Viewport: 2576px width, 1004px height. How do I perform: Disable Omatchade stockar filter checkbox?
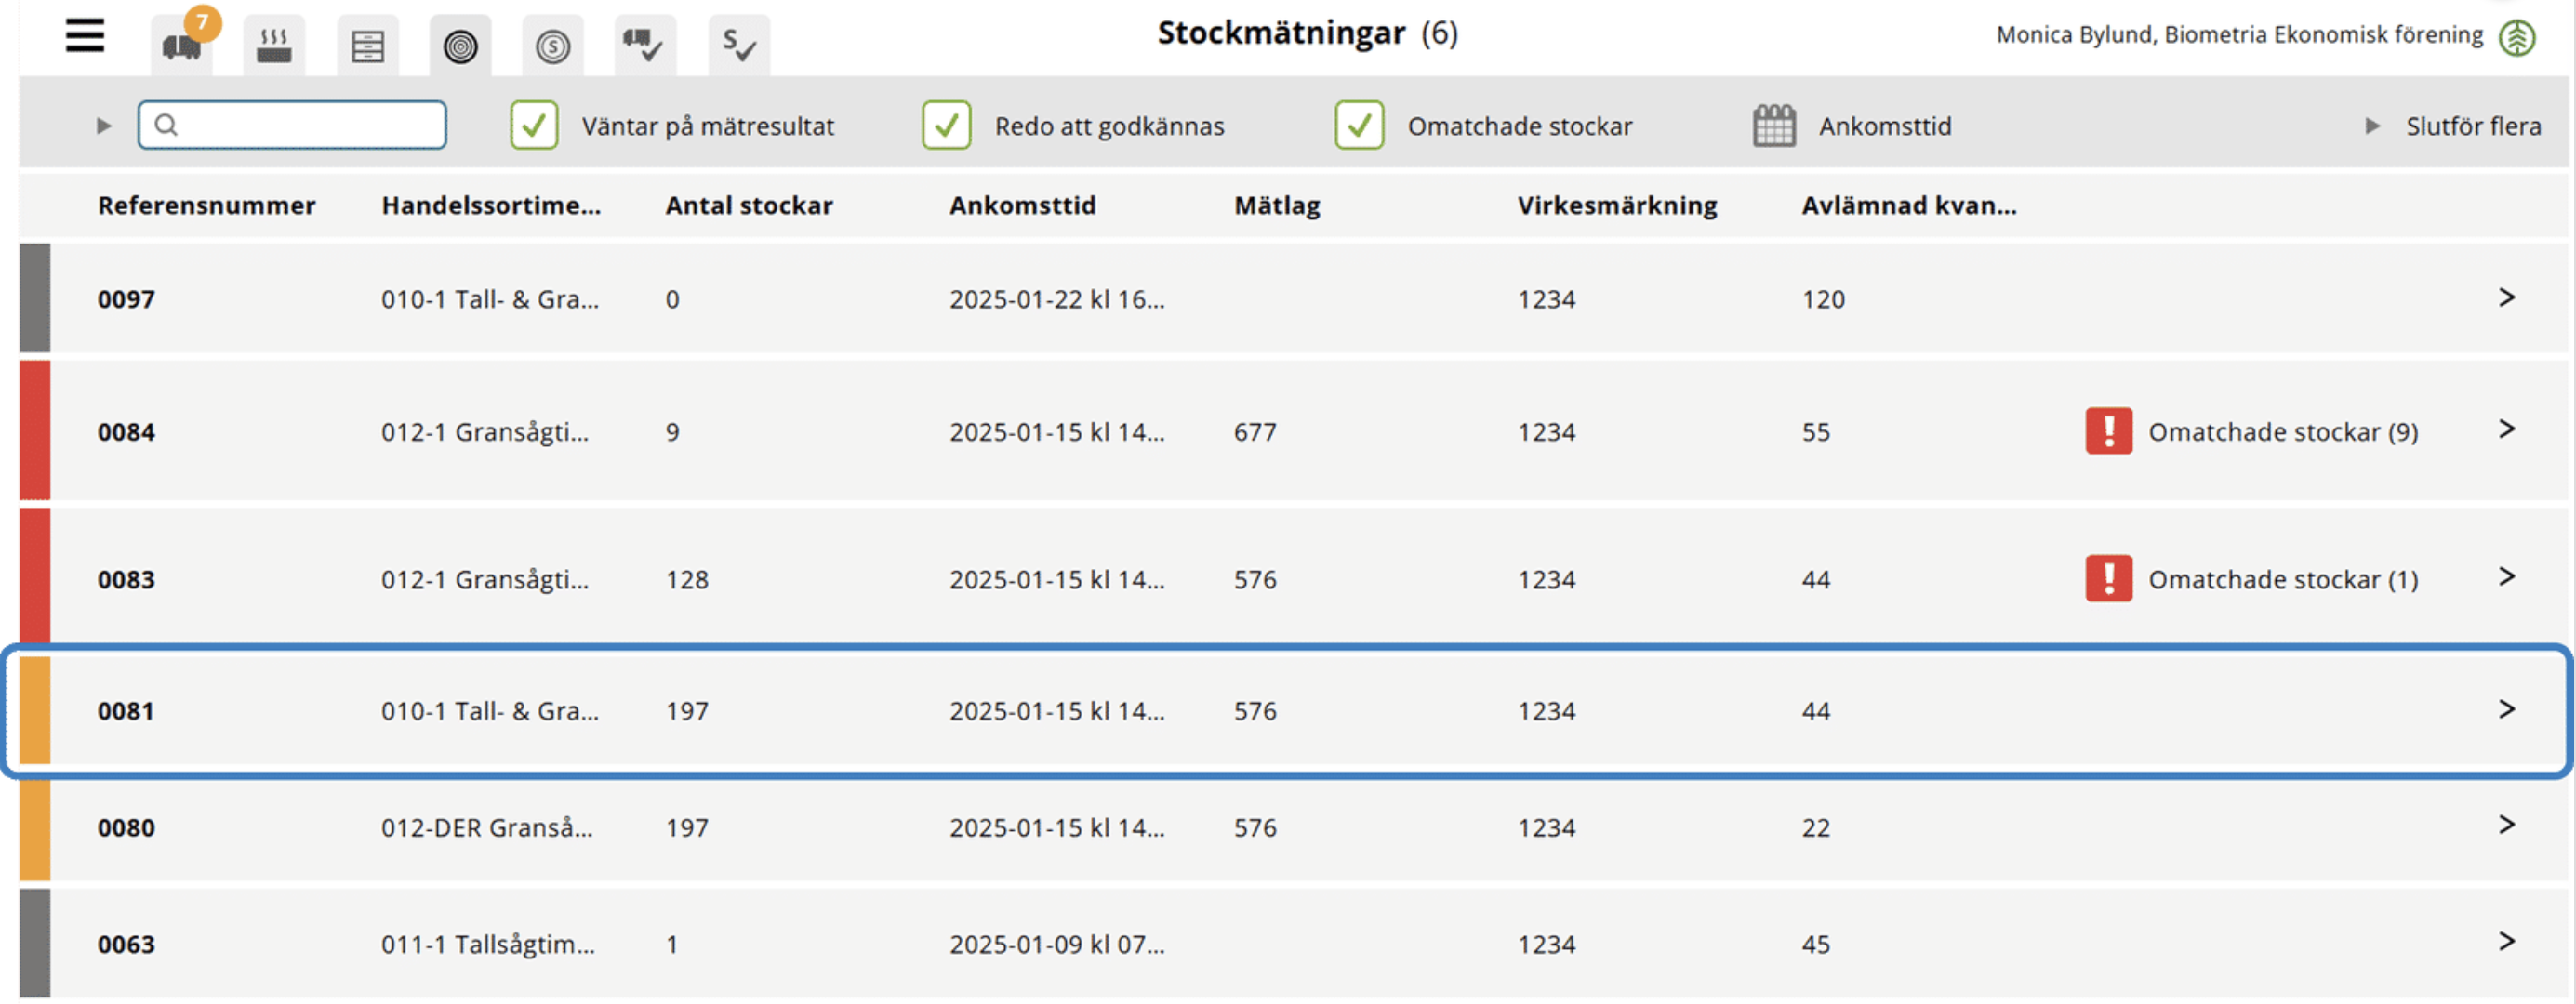(x=1359, y=126)
